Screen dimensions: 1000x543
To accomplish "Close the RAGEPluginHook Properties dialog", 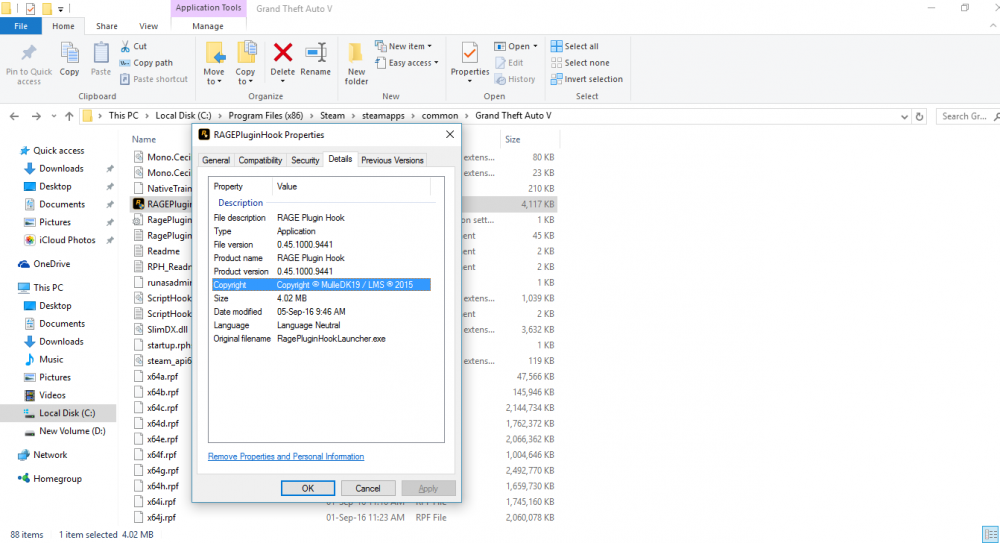I will [450, 135].
